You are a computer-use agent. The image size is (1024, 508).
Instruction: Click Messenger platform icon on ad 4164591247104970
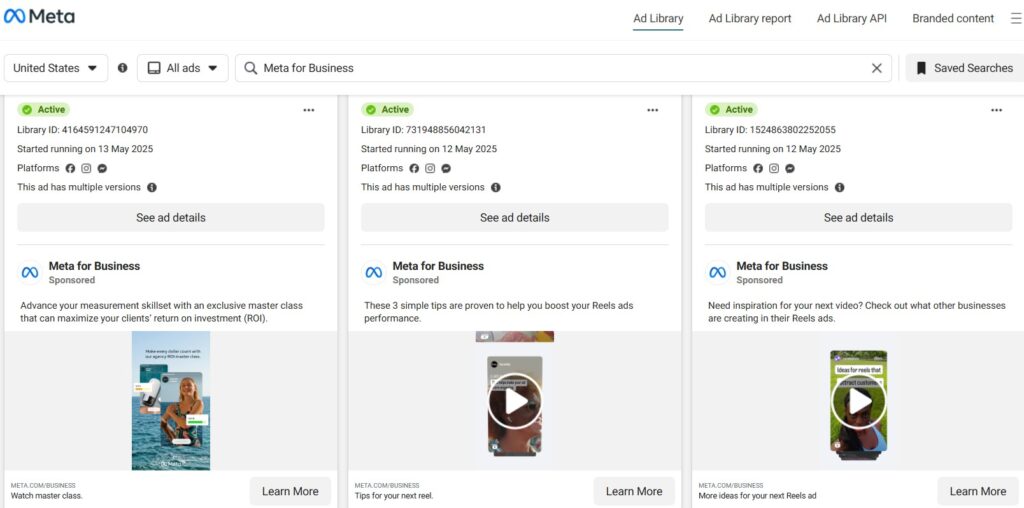pyautogui.click(x=103, y=168)
